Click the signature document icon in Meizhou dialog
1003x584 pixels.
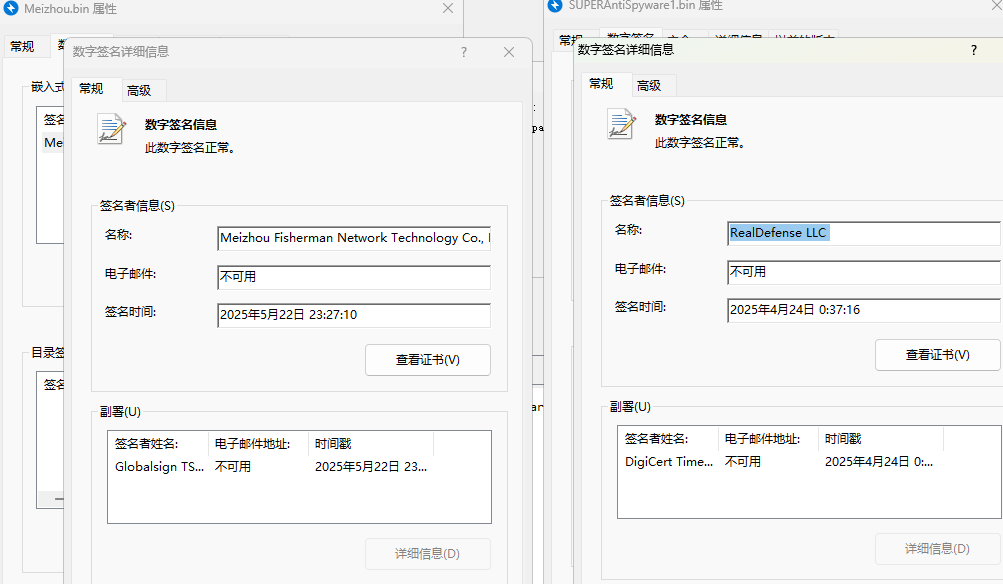tap(111, 129)
